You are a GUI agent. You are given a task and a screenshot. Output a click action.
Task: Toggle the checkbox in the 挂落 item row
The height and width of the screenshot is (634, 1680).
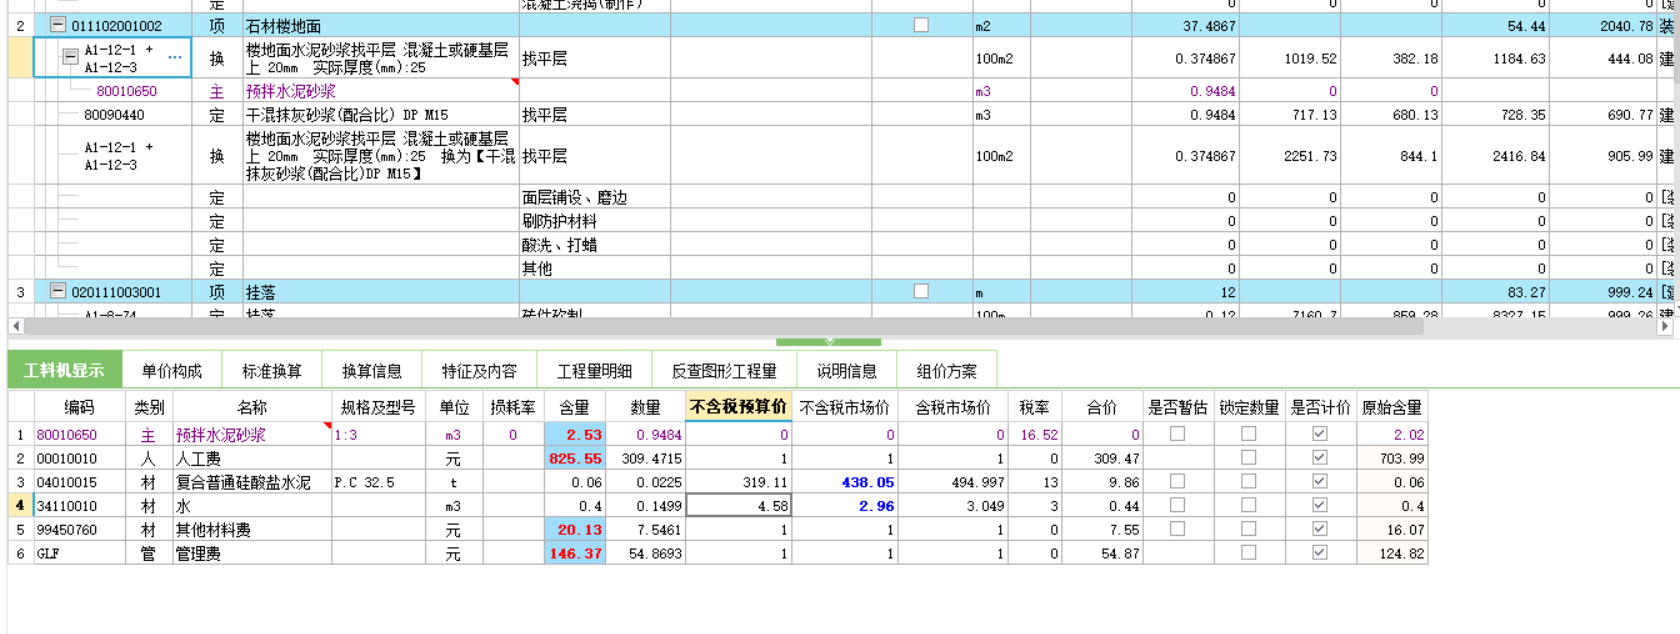(x=921, y=291)
